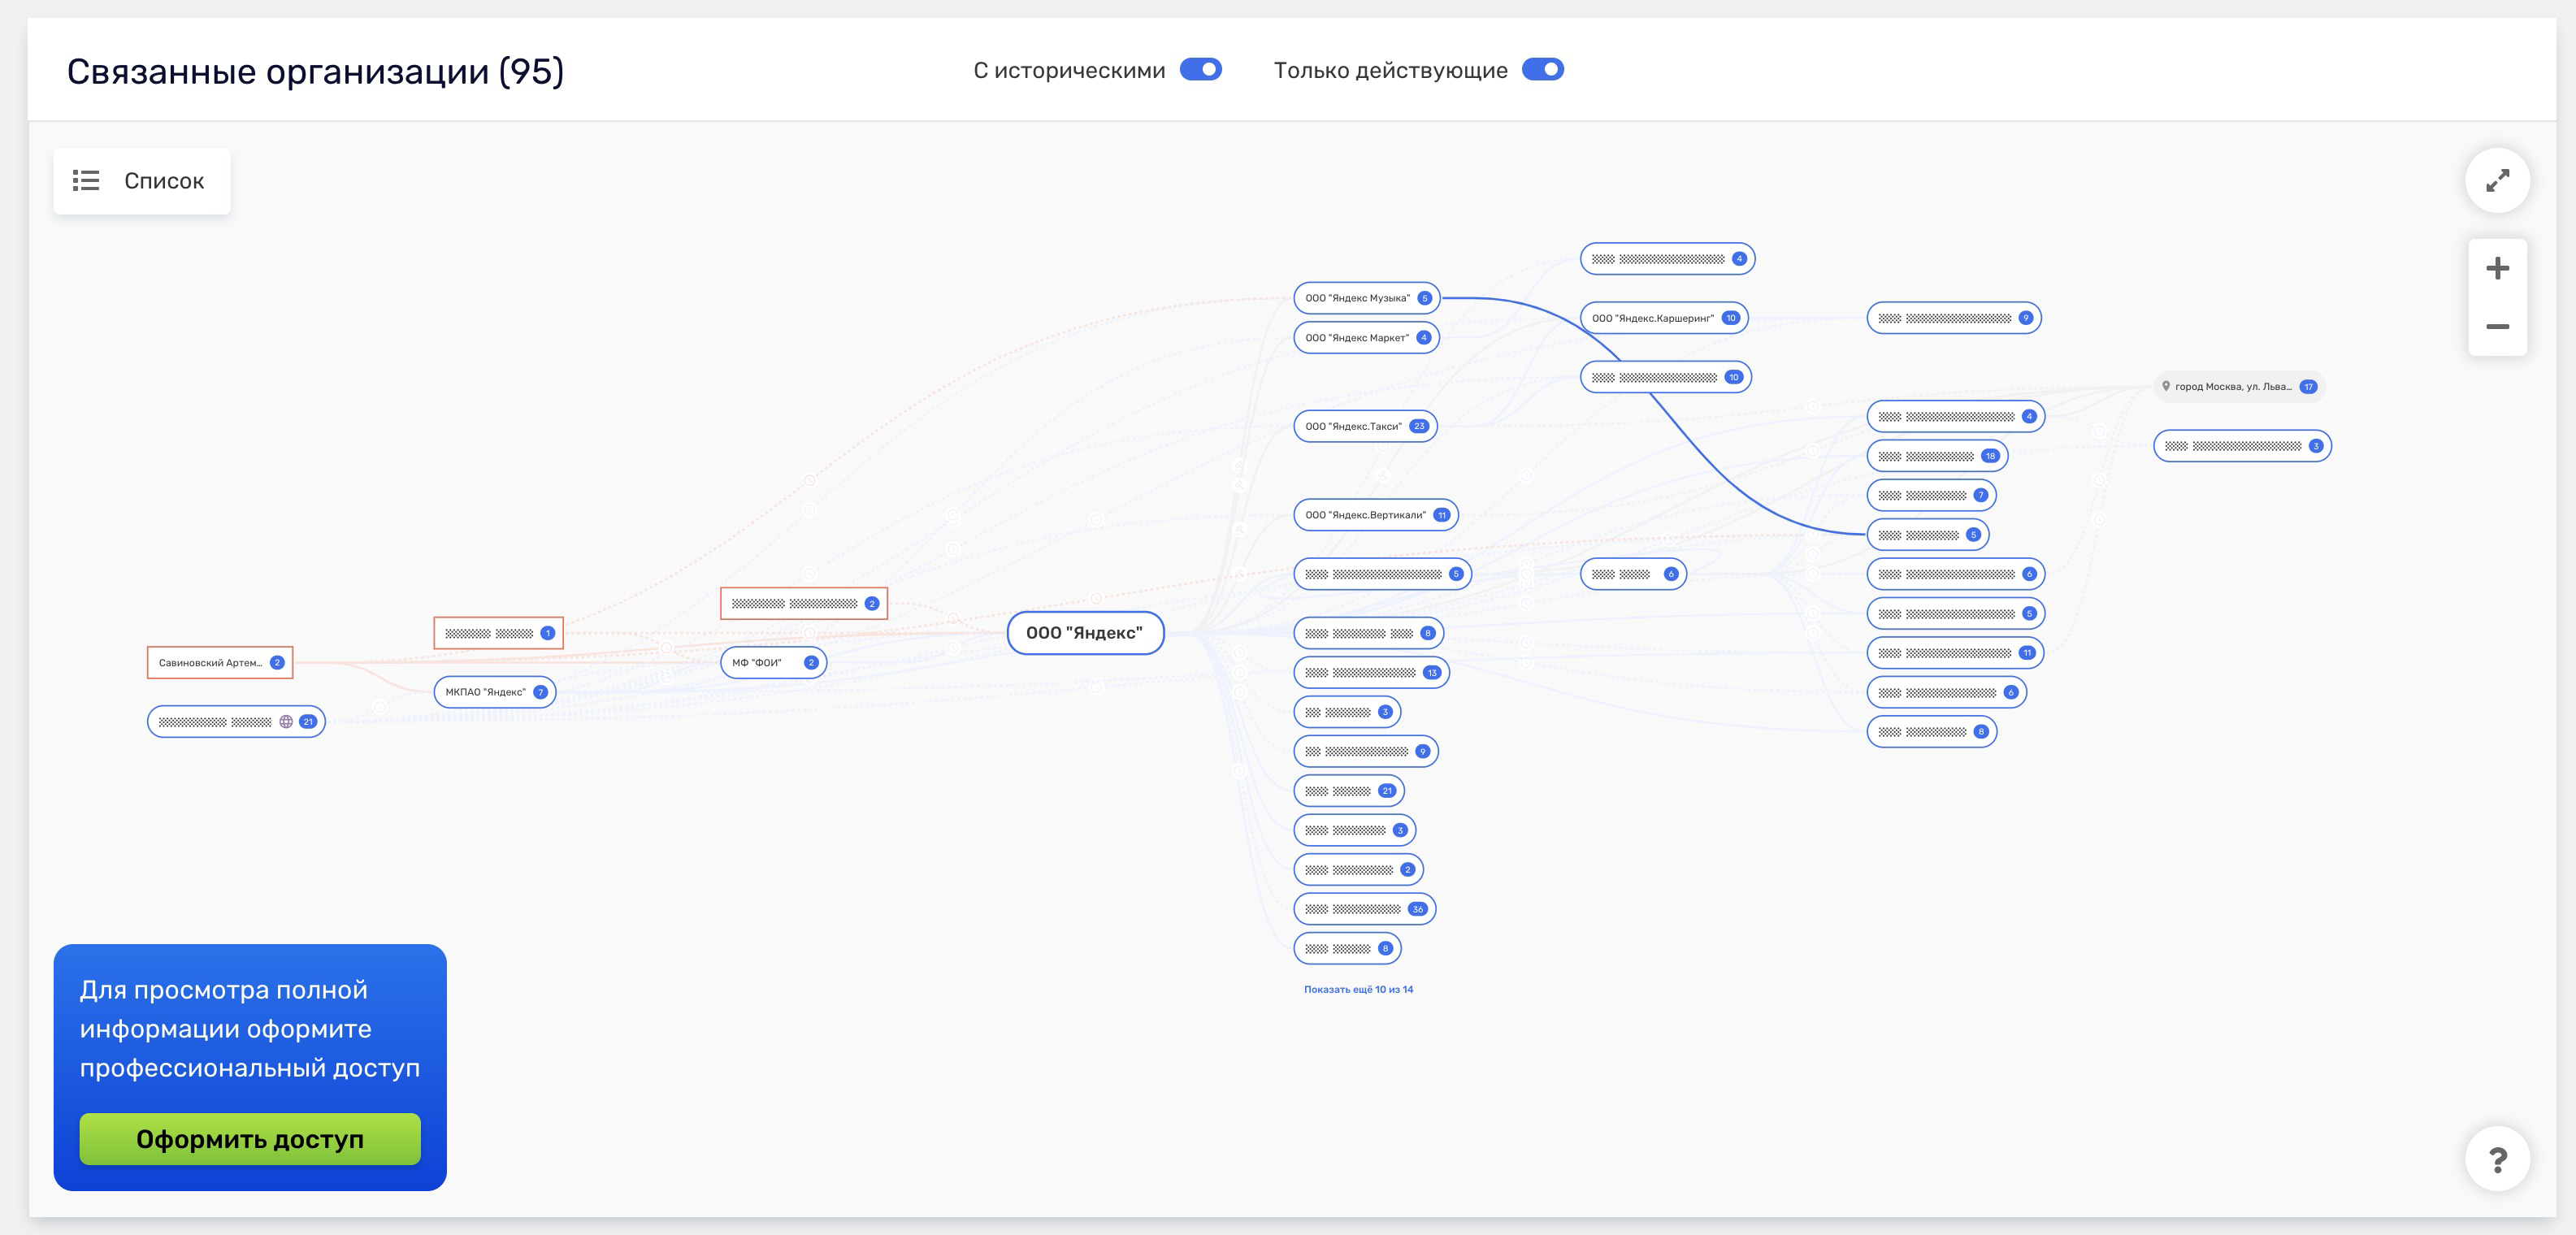Select the МКПАО "Яндекс" node
The image size is (2576, 1235).
click(495, 692)
